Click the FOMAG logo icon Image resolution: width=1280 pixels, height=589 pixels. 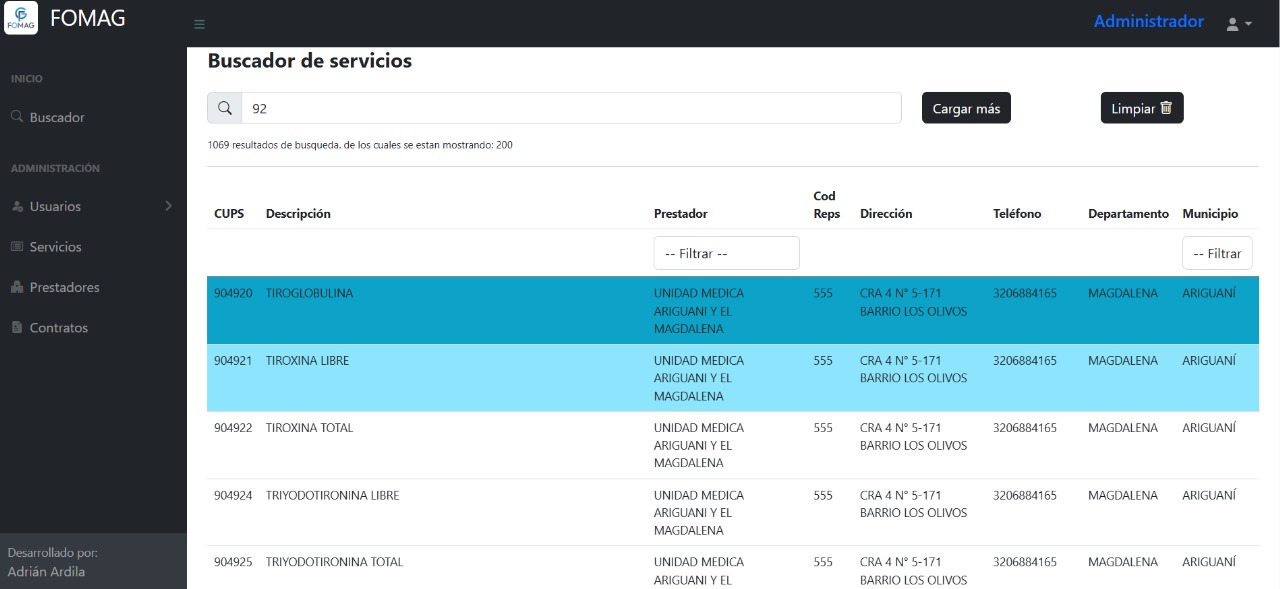(20, 17)
